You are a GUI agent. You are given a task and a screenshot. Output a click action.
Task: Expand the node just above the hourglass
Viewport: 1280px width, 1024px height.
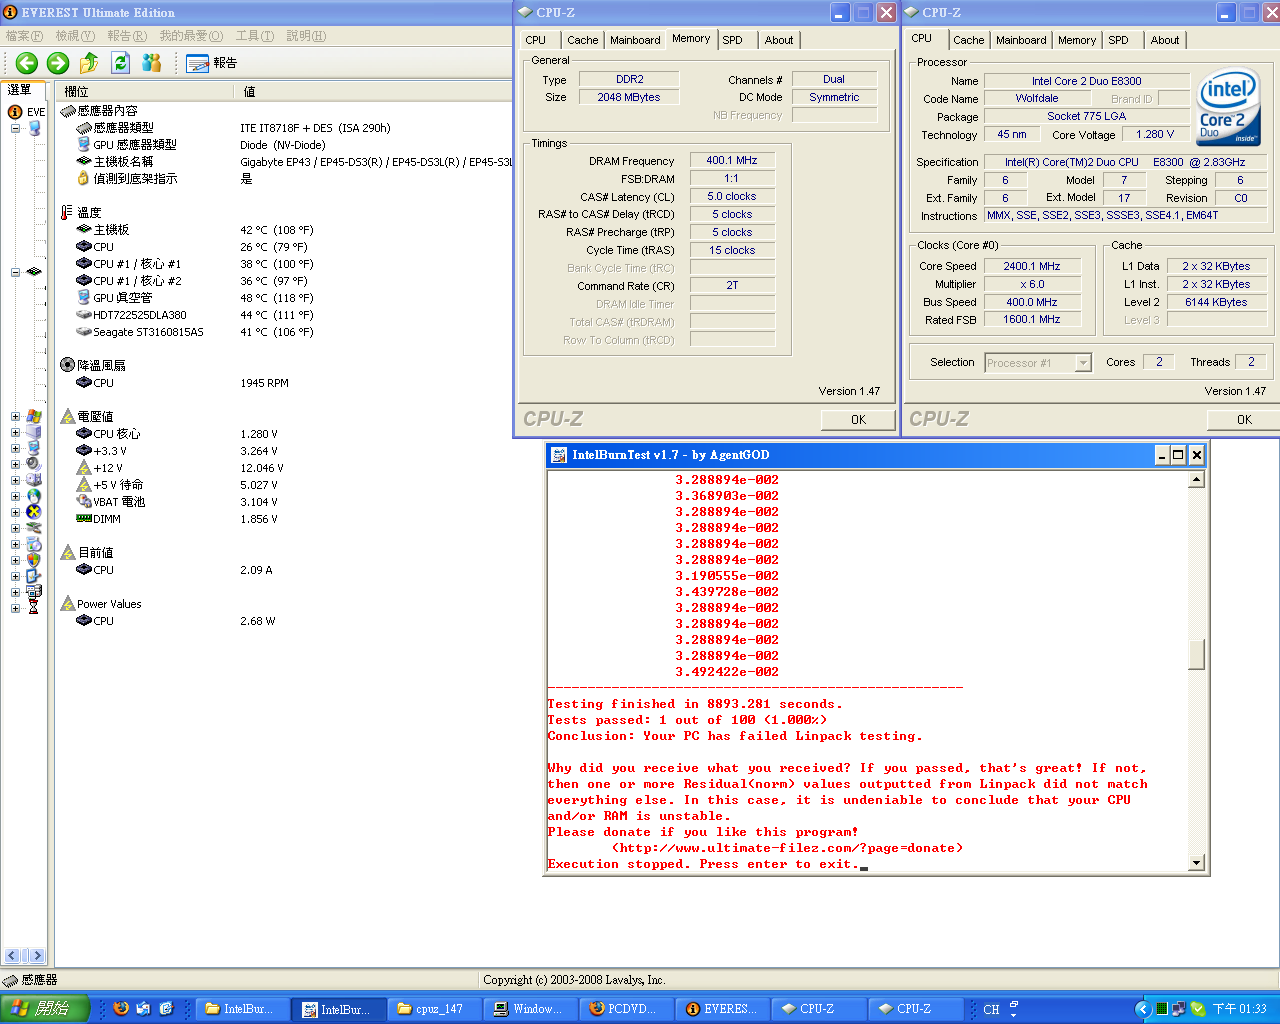coord(15,592)
